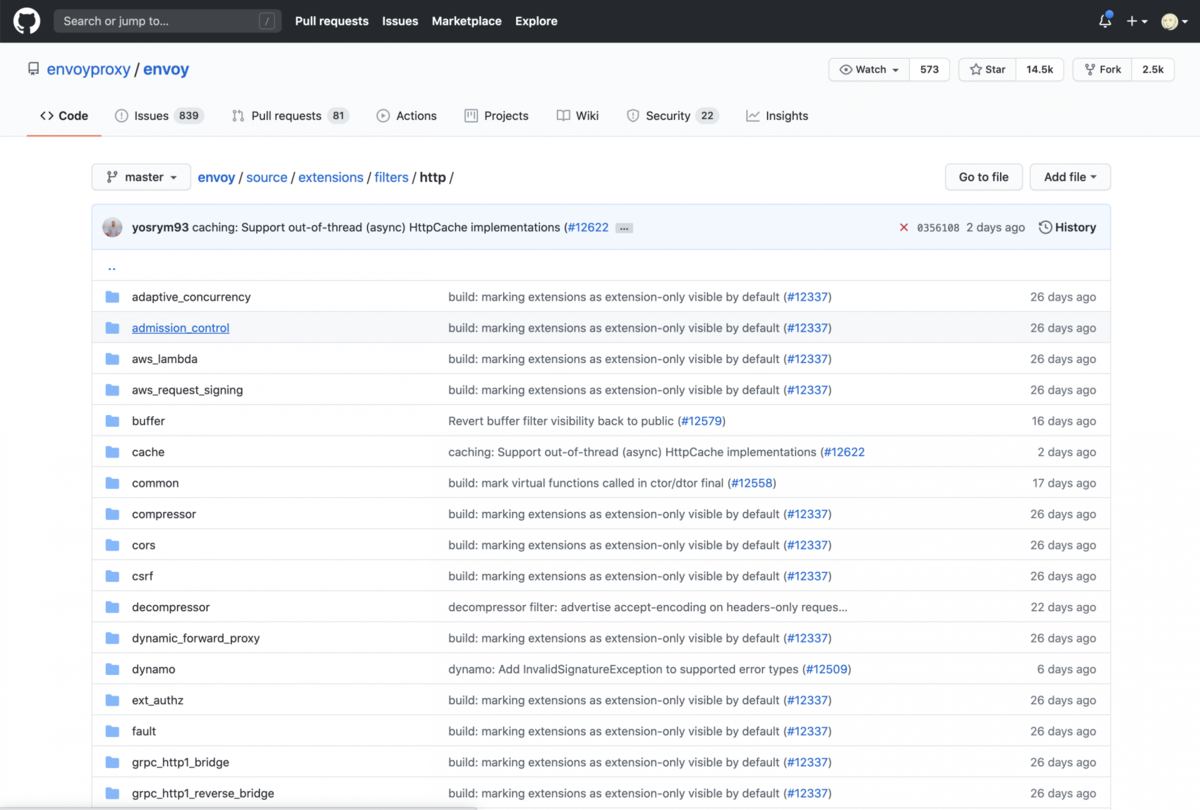Click the cors folder icon
Screen dimensions: 1200x810
tap(112, 545)
